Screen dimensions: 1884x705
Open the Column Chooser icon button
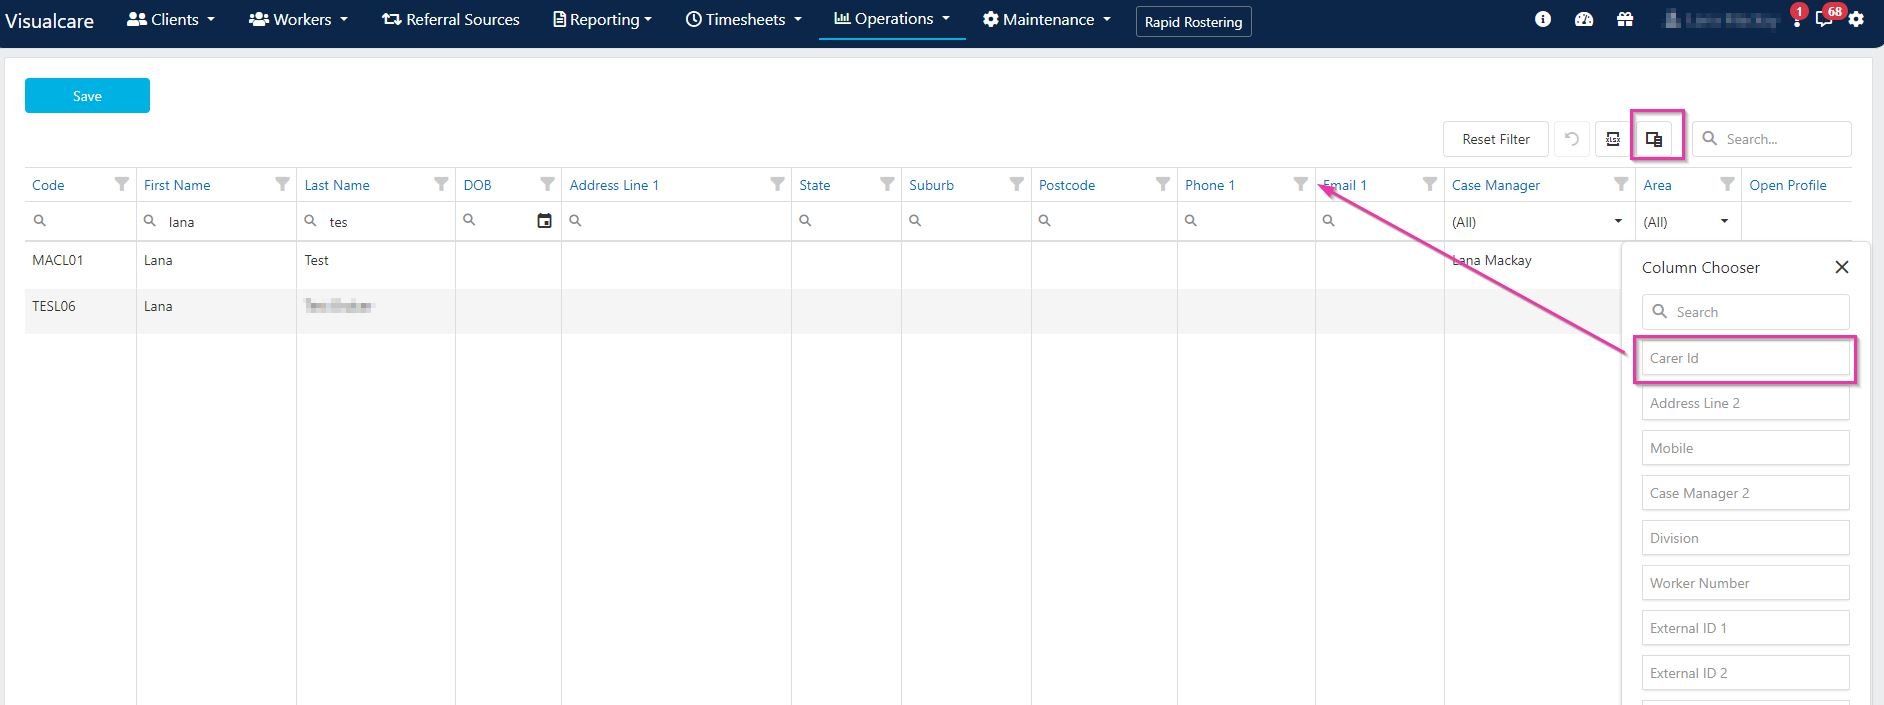[x=1654, y=139]
